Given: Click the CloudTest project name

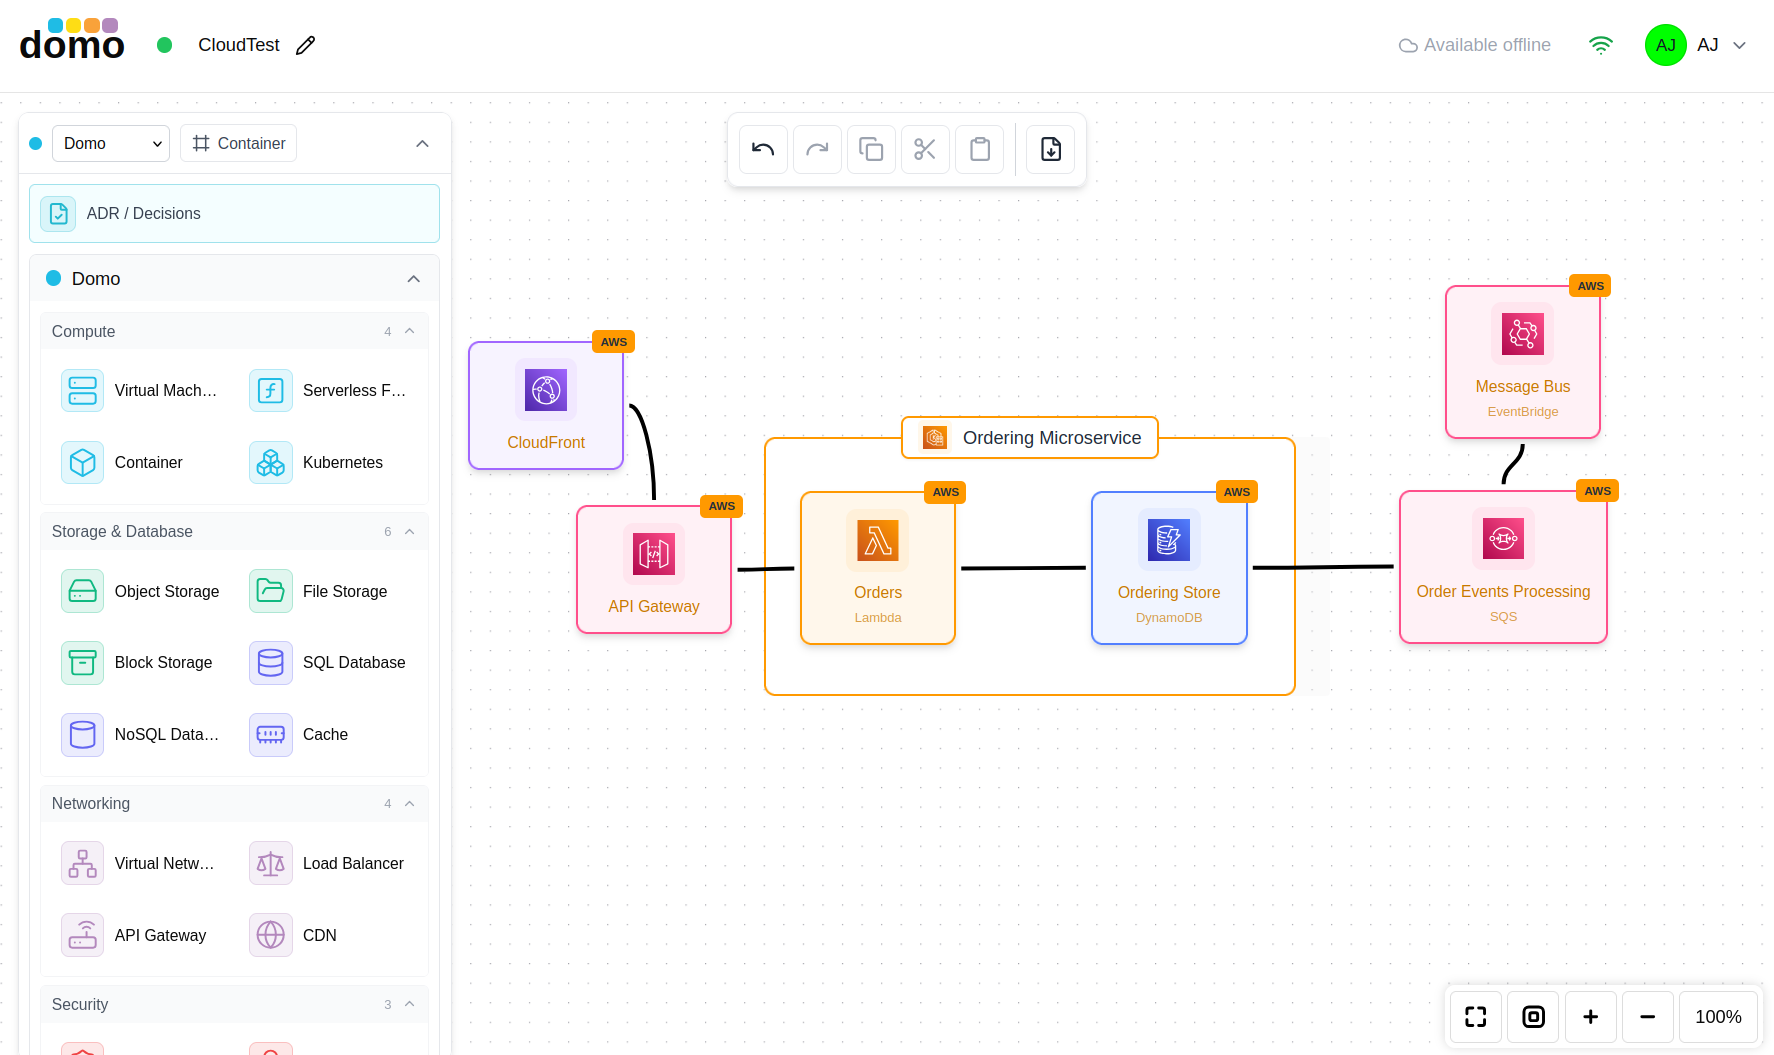Looking at the screenshot, I should pyautogui.click(x=239, y=45).
